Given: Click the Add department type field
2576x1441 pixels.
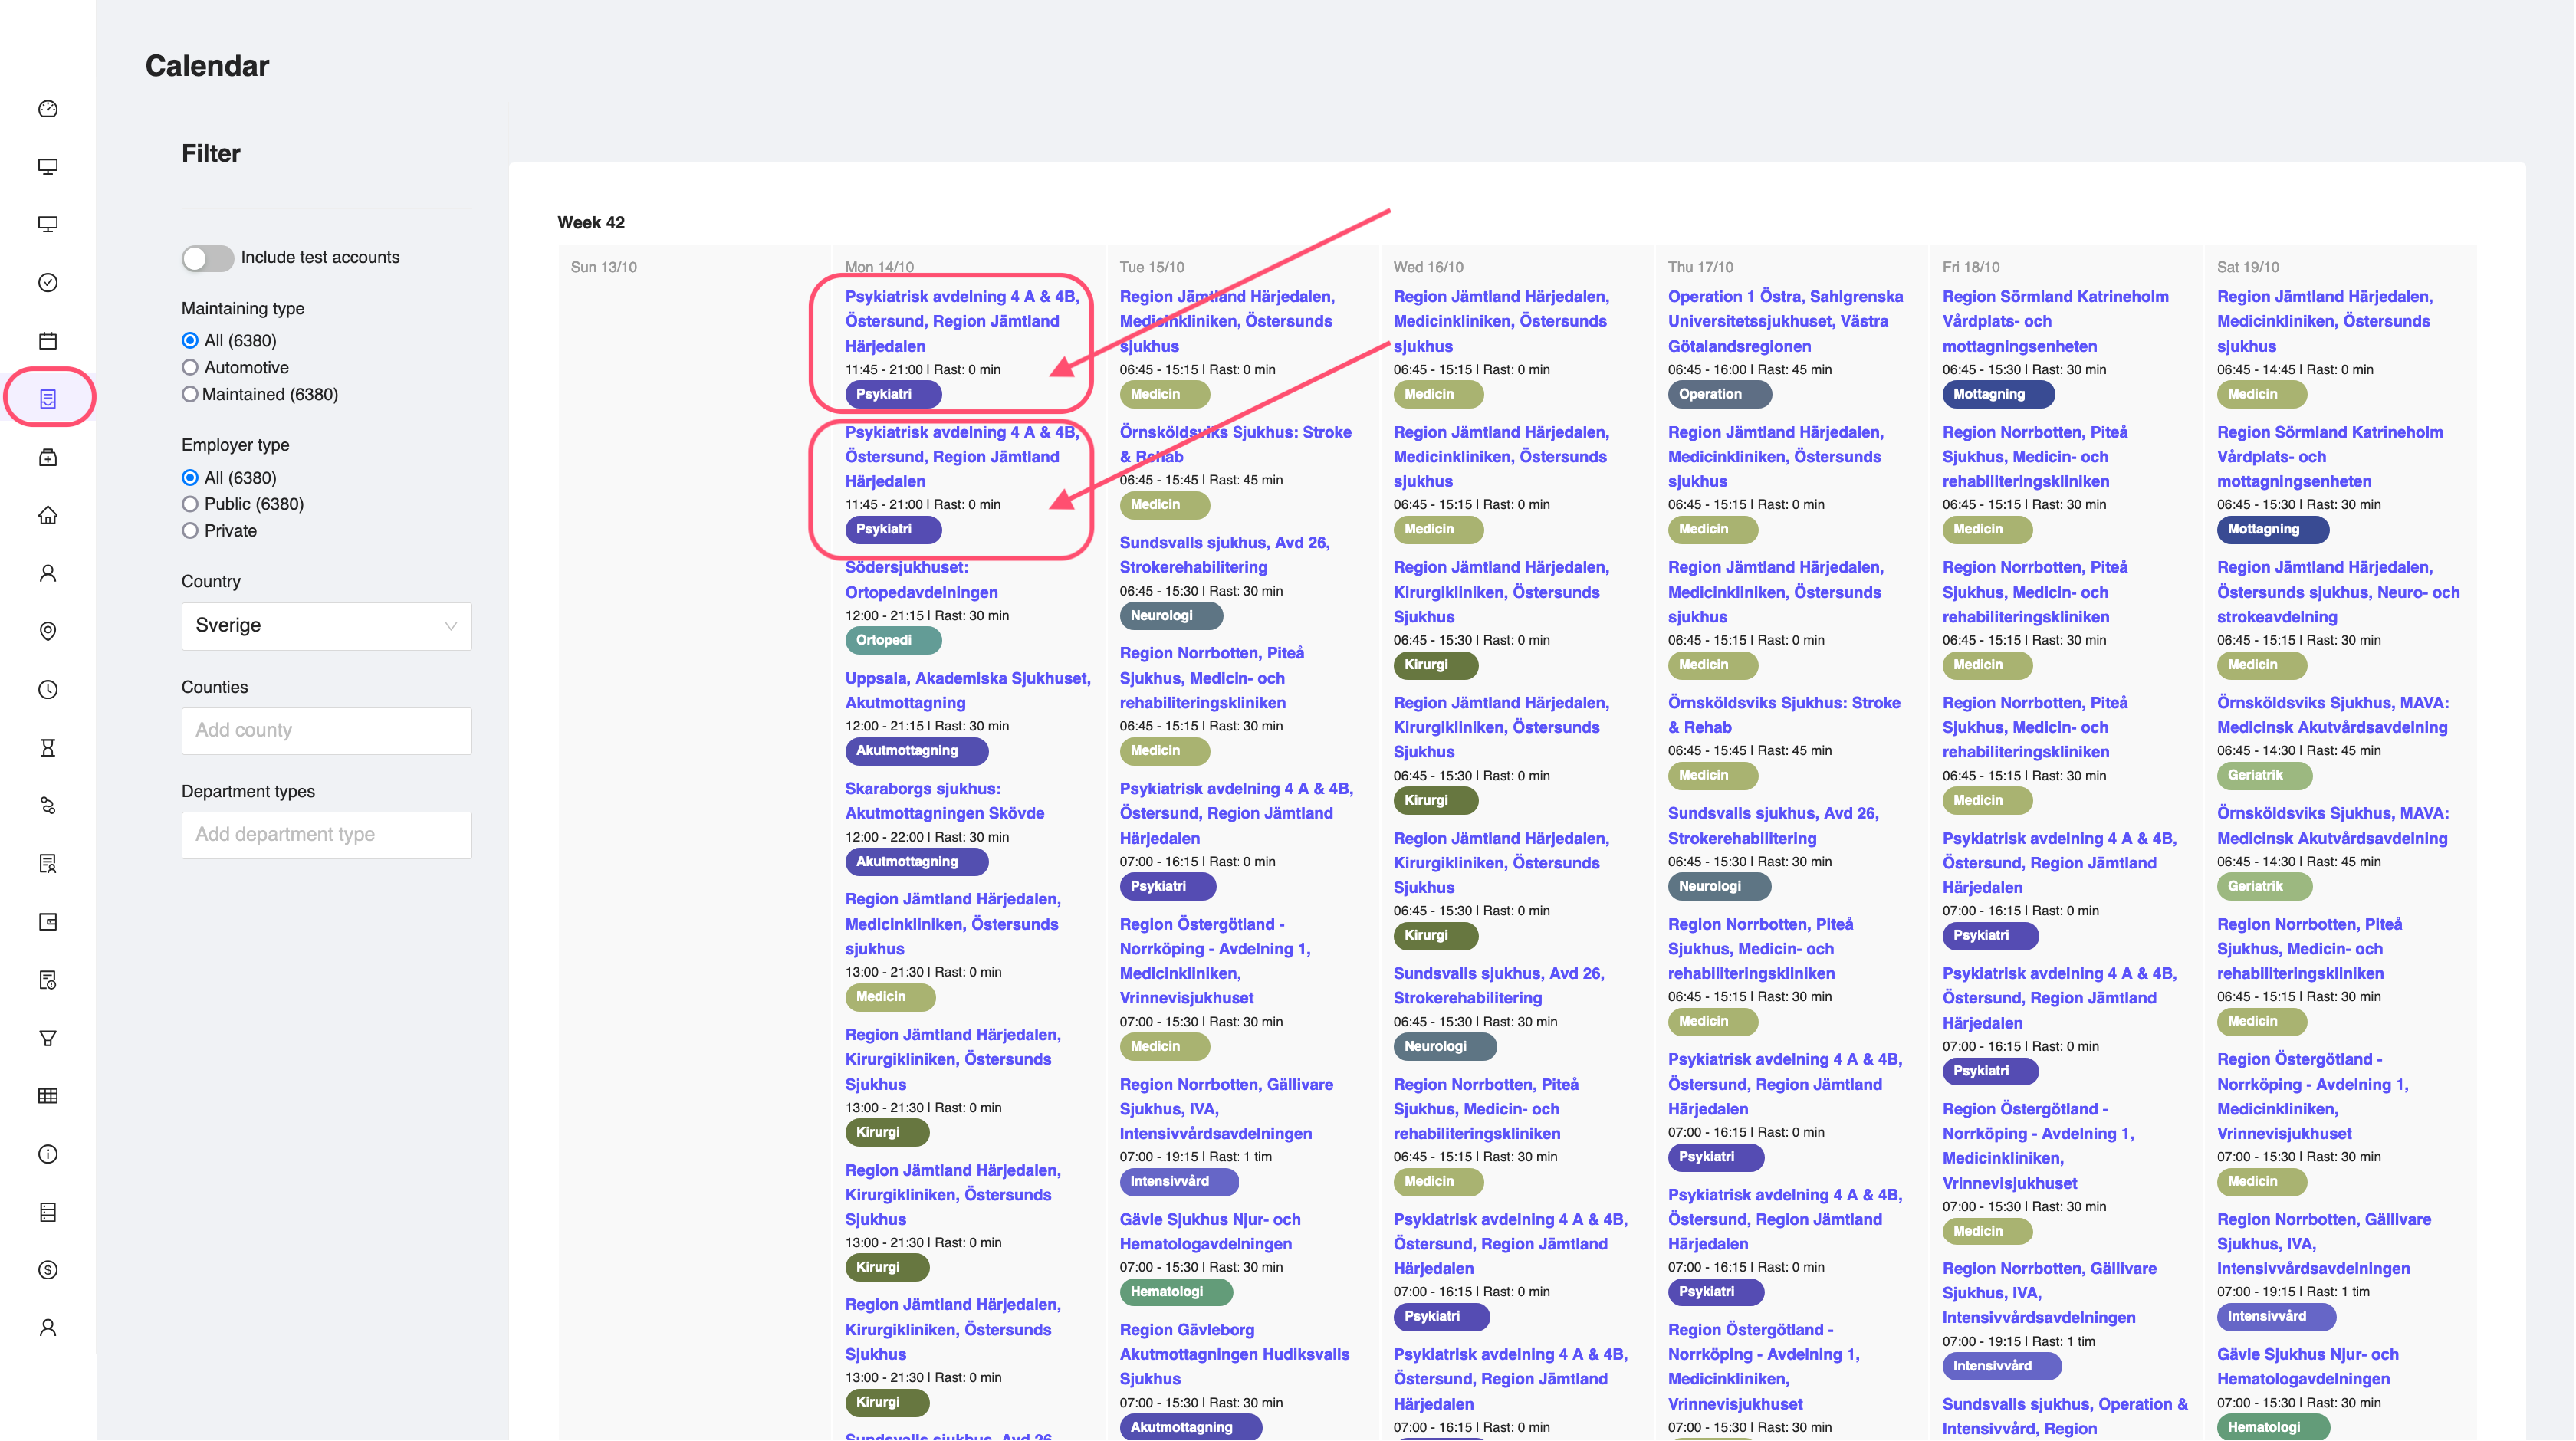Looking at the screenshot, I should tap(326, 835).
